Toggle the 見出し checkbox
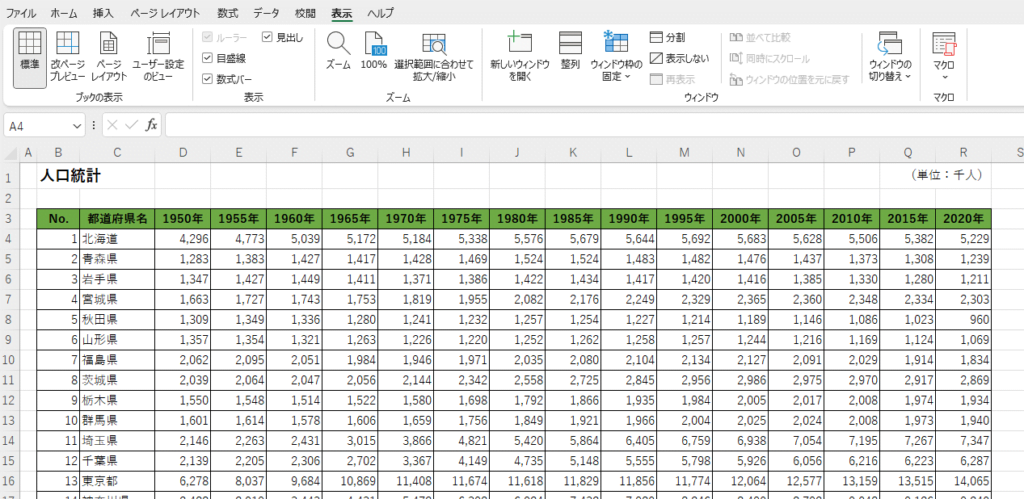This screenshot has height=499, width=1024. (267, 38)
